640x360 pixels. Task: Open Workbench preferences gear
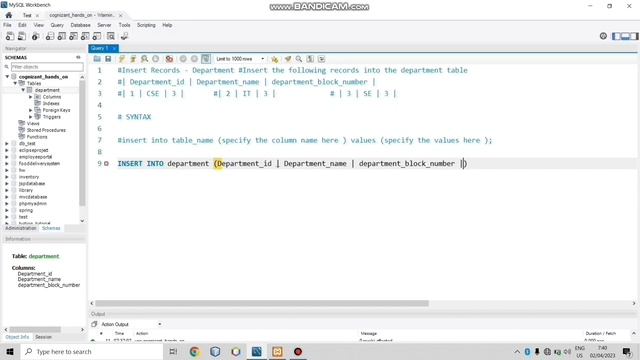[x=603, y=36]
